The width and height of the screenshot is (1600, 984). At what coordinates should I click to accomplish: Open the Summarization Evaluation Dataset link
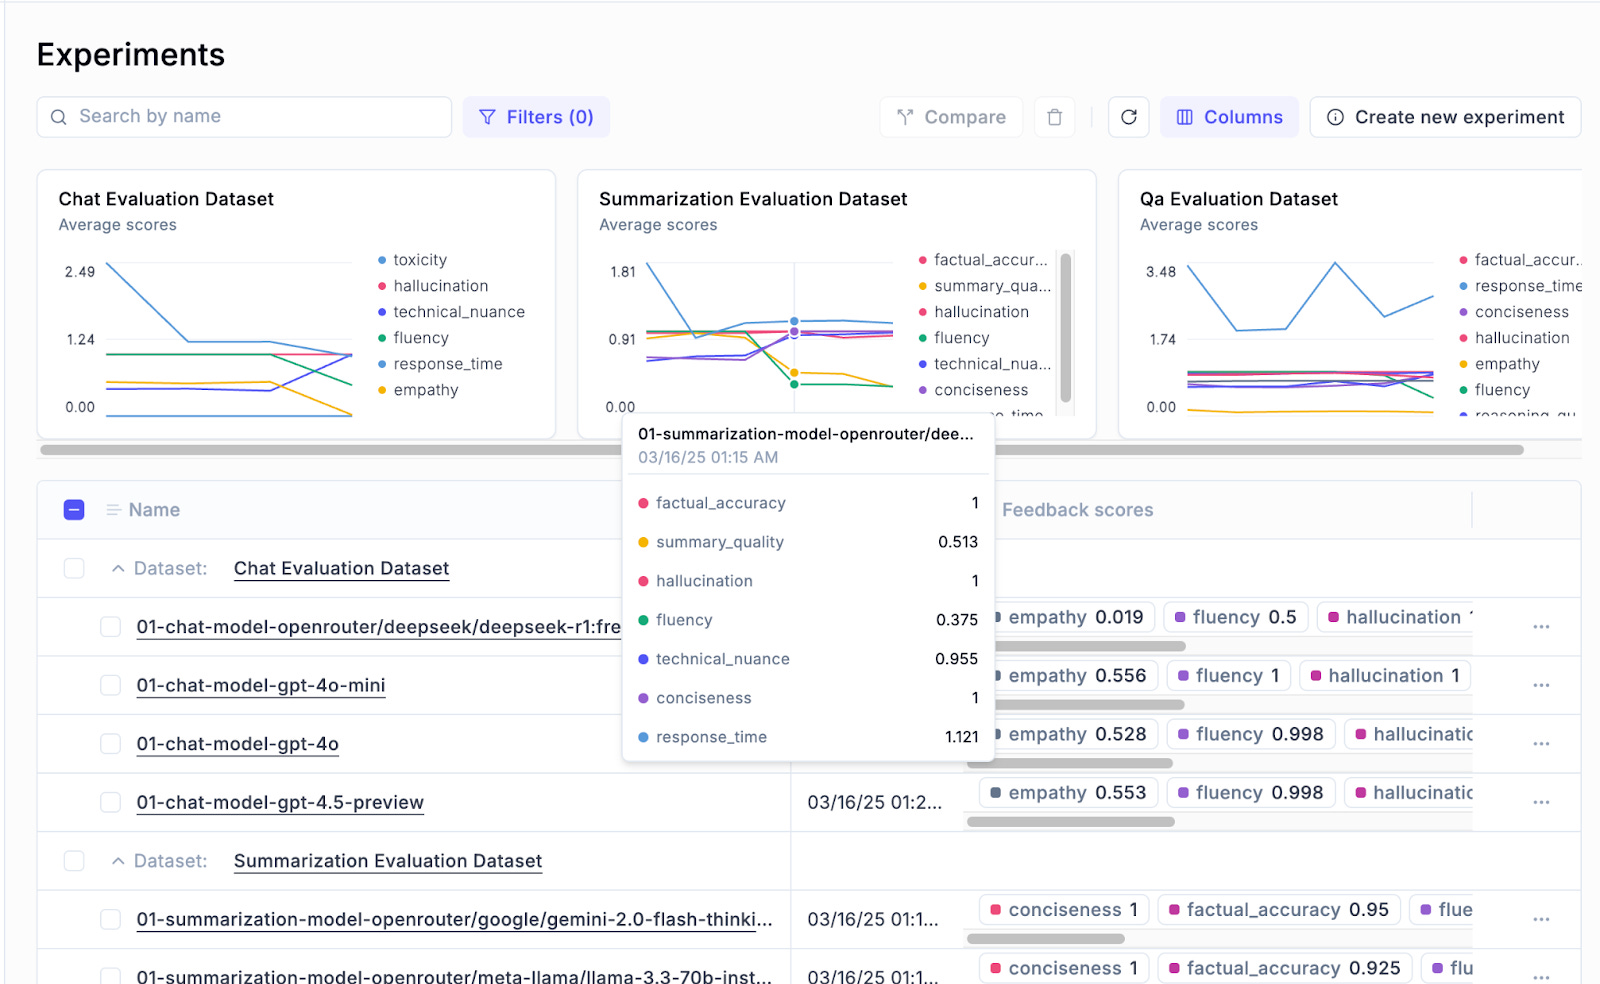coord(388,861)
